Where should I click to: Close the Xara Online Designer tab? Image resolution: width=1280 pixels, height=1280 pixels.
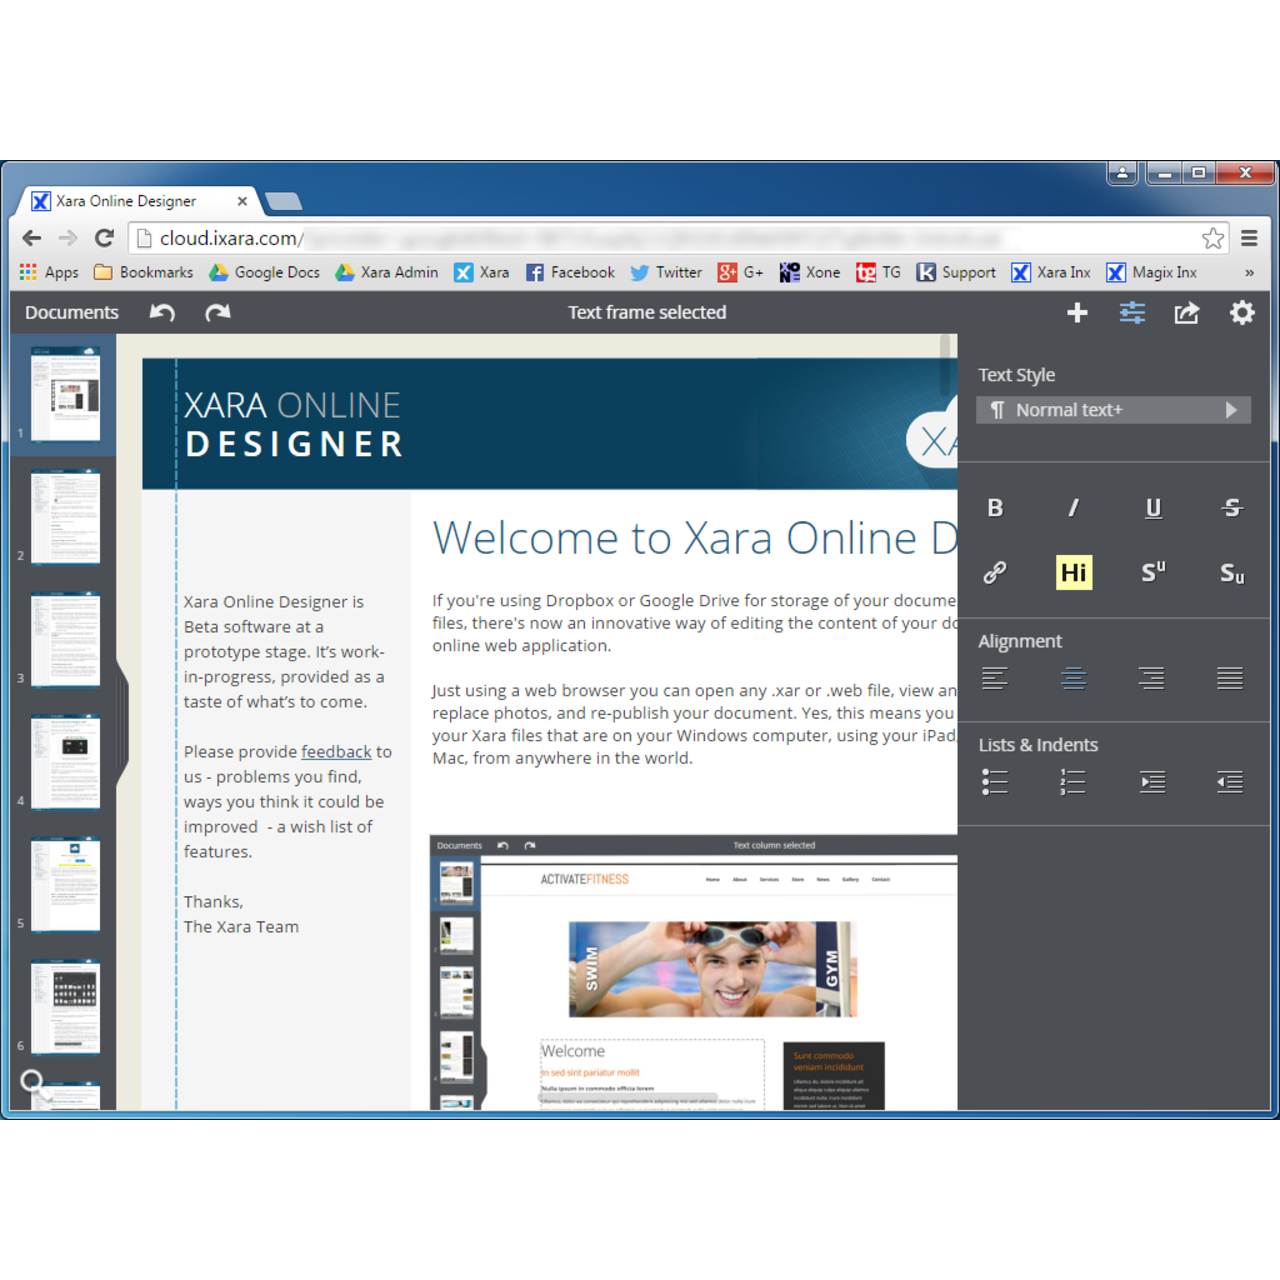point(242,201)
